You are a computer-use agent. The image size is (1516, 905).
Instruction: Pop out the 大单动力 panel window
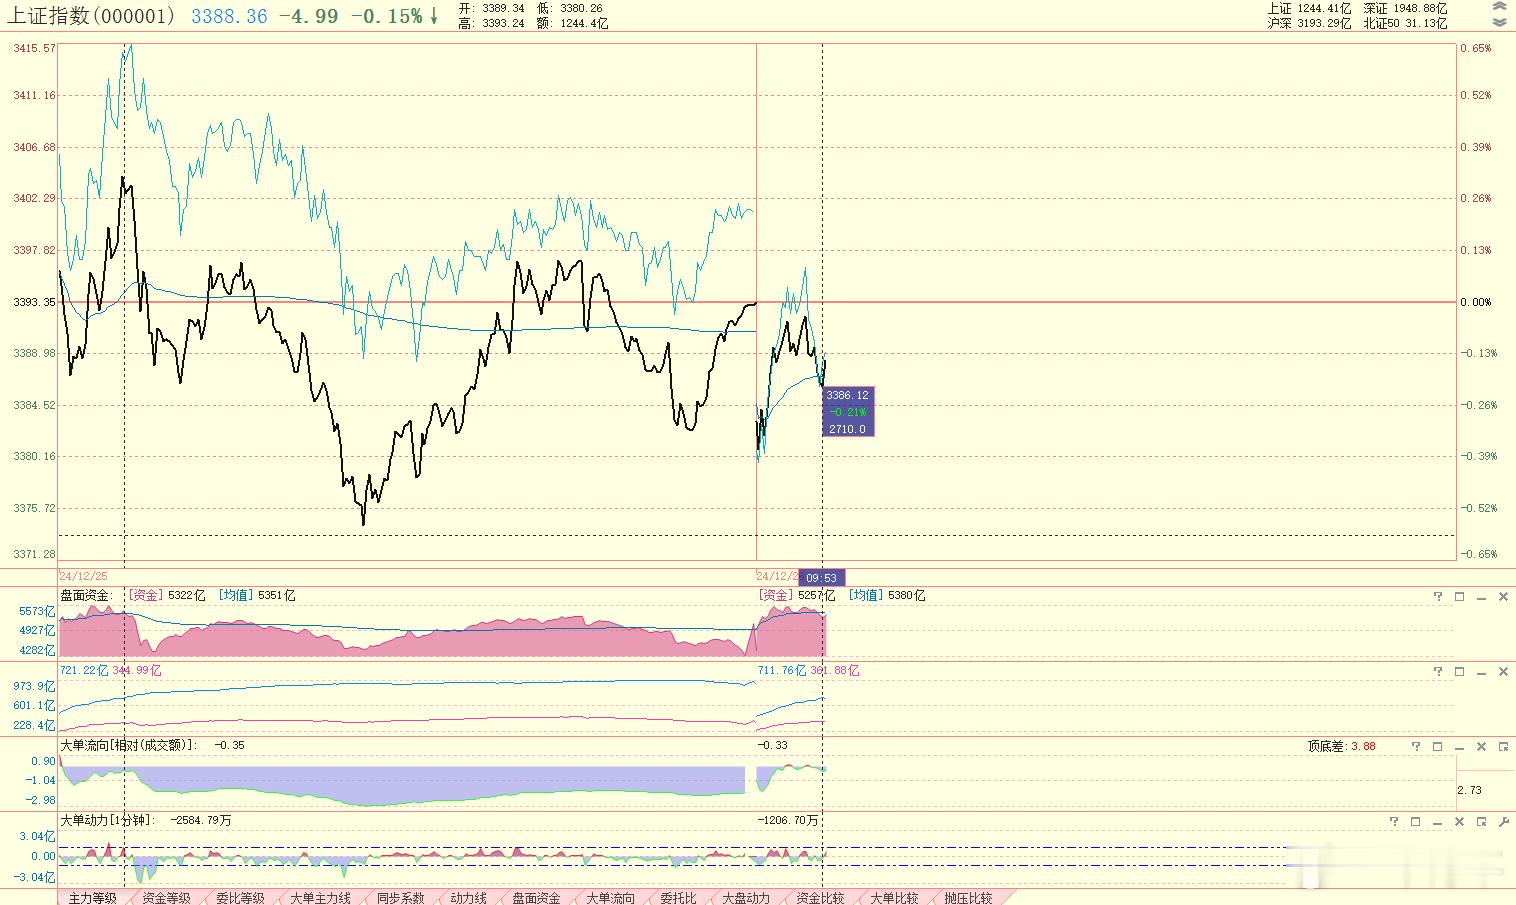tap(1481, 821)
